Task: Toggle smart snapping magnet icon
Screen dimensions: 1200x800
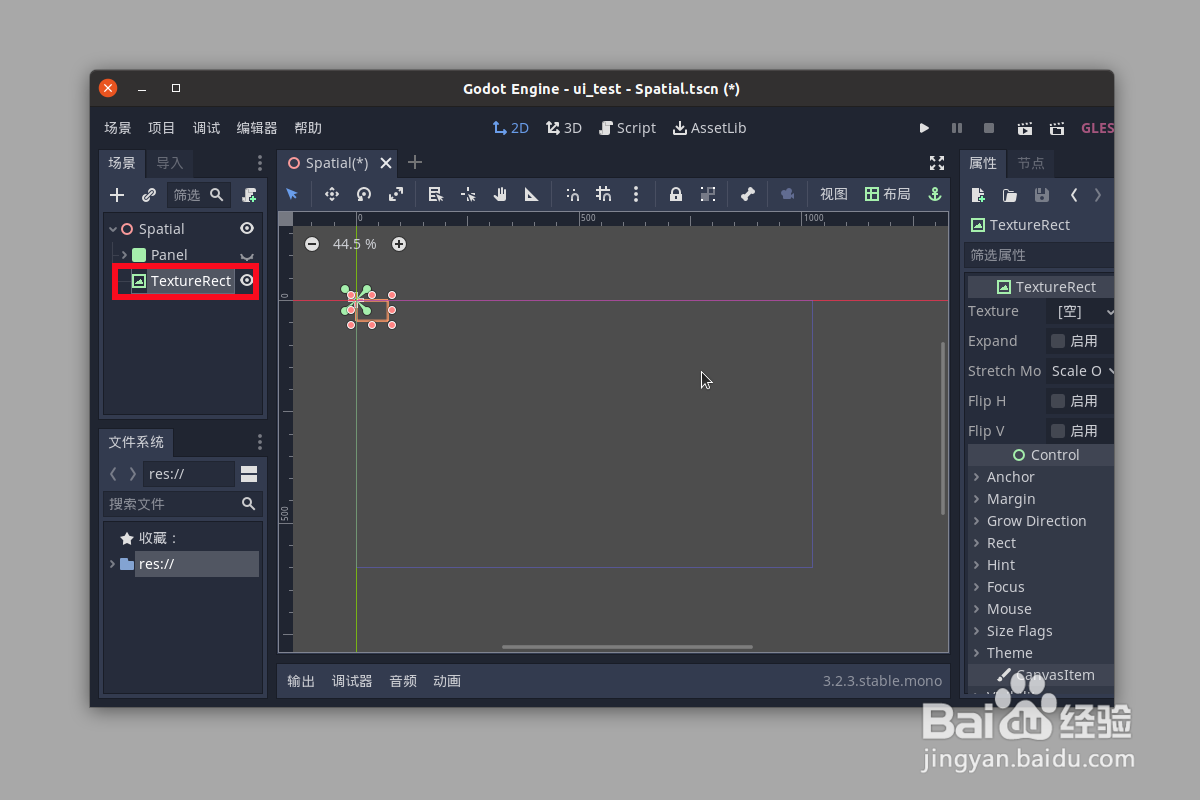Action: tap(572, 194)
